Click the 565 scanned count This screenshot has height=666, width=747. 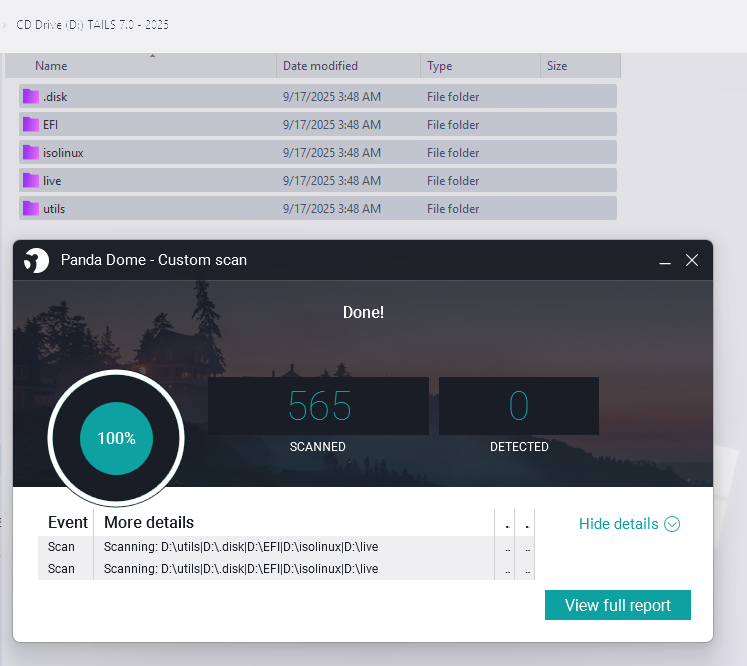pyautogui.click(x=320, y=406)
